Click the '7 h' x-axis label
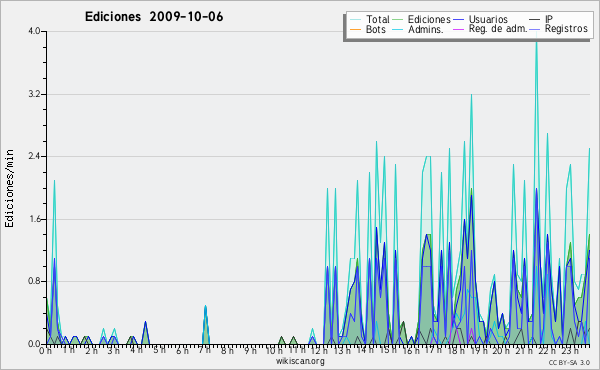Image resolution: width=600 pixels, height=370 pixels. (x=204, y=350)
